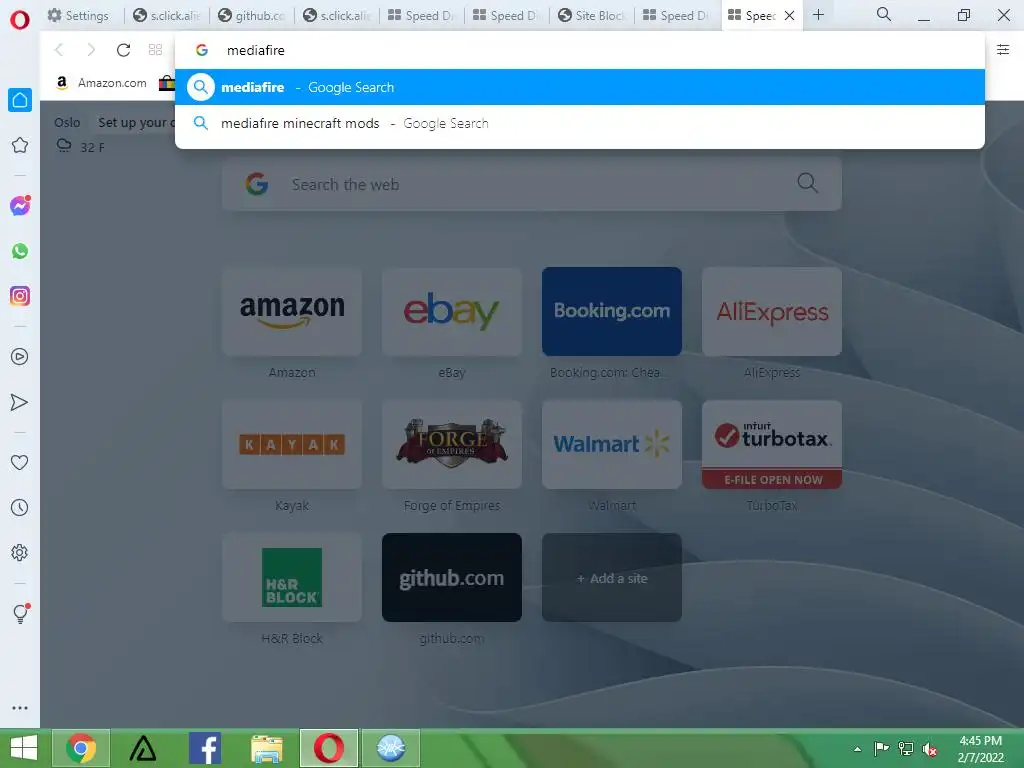
Task: Select 'mediafire minecraft mods' suggestion
Action: point(580,123)
